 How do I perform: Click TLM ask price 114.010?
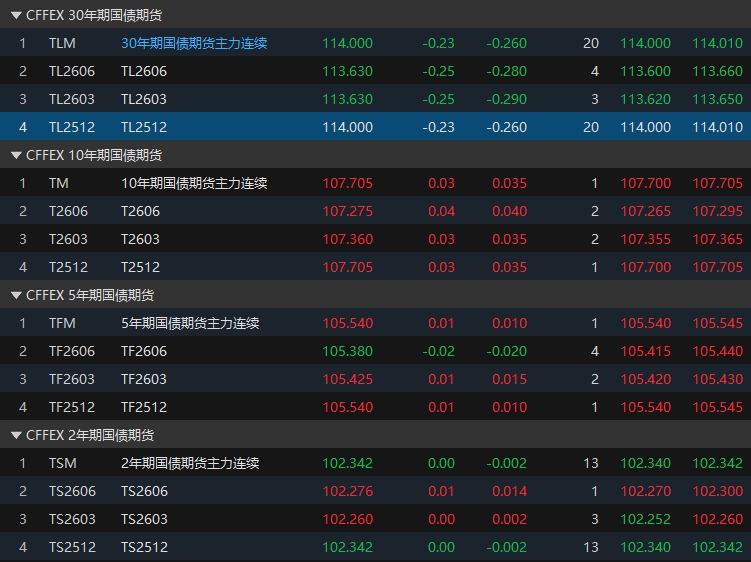[x=717, y=43]
